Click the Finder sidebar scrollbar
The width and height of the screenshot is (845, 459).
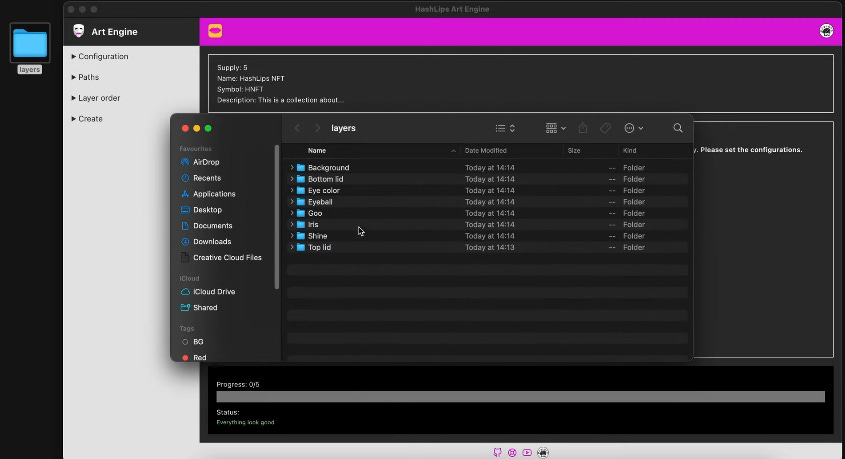pos(277,217)
